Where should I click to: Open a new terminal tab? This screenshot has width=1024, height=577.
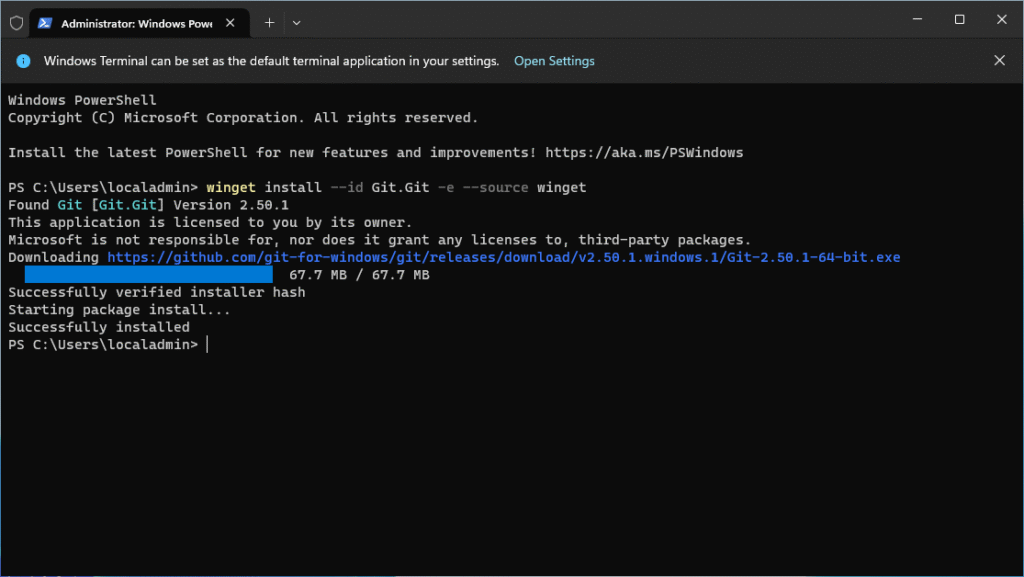(x=269, y=22)
